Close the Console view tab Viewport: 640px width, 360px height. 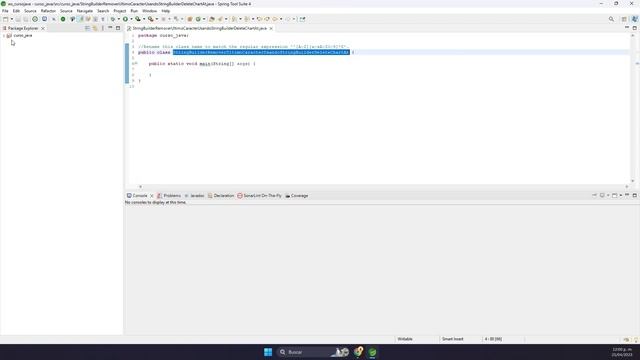point(152,196)
